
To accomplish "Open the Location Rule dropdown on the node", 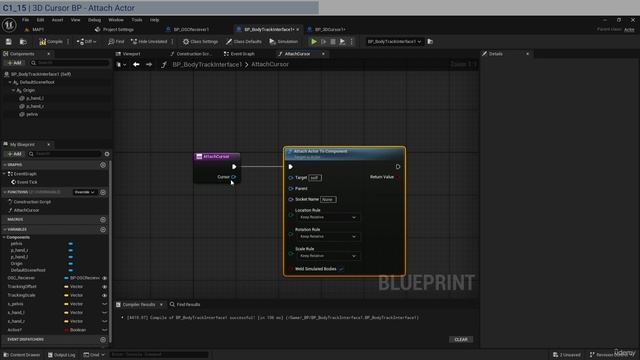I will pyautogui.click(x=328, y=218).
